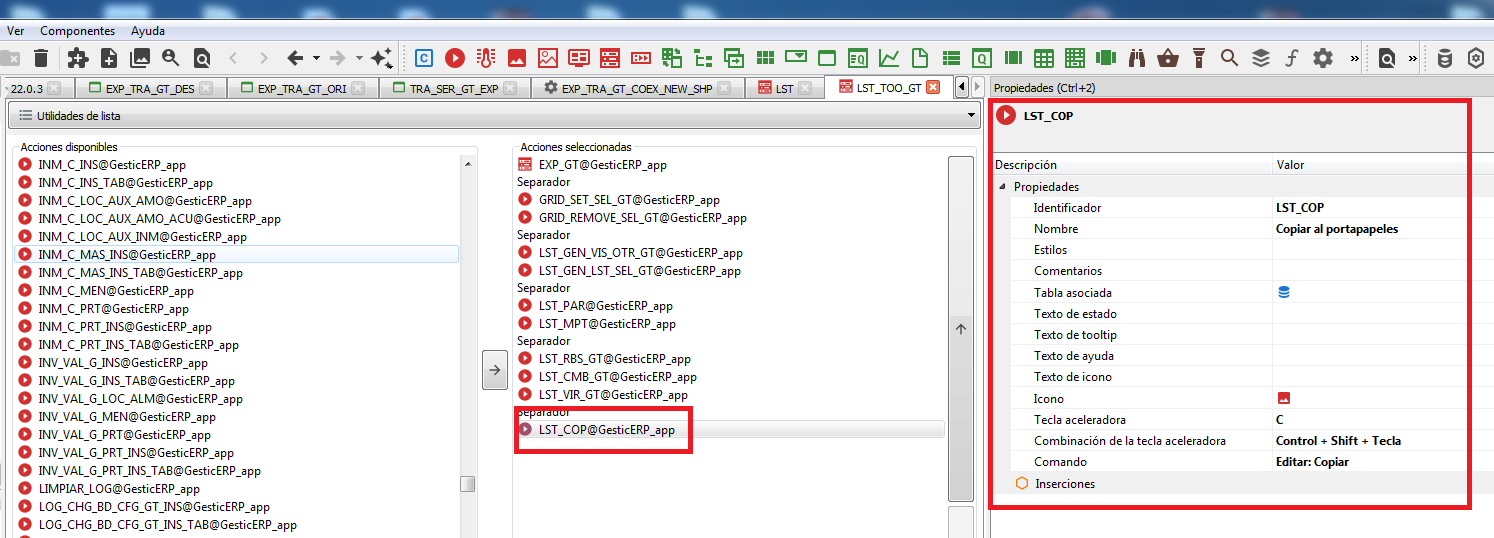Click the gear settings icon in toolbar
1494x538 pixels.
tap(1323, 58)
